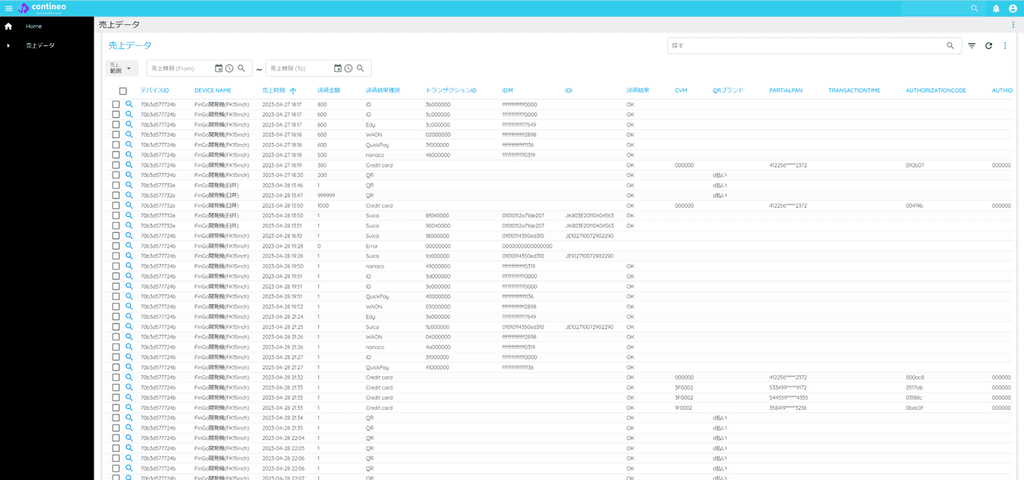The height and width of the screenshot is (480, 1024).
Task: Click IDI cell JK803E20110404563 in 8f040000 row
Action: coord(589,215)
